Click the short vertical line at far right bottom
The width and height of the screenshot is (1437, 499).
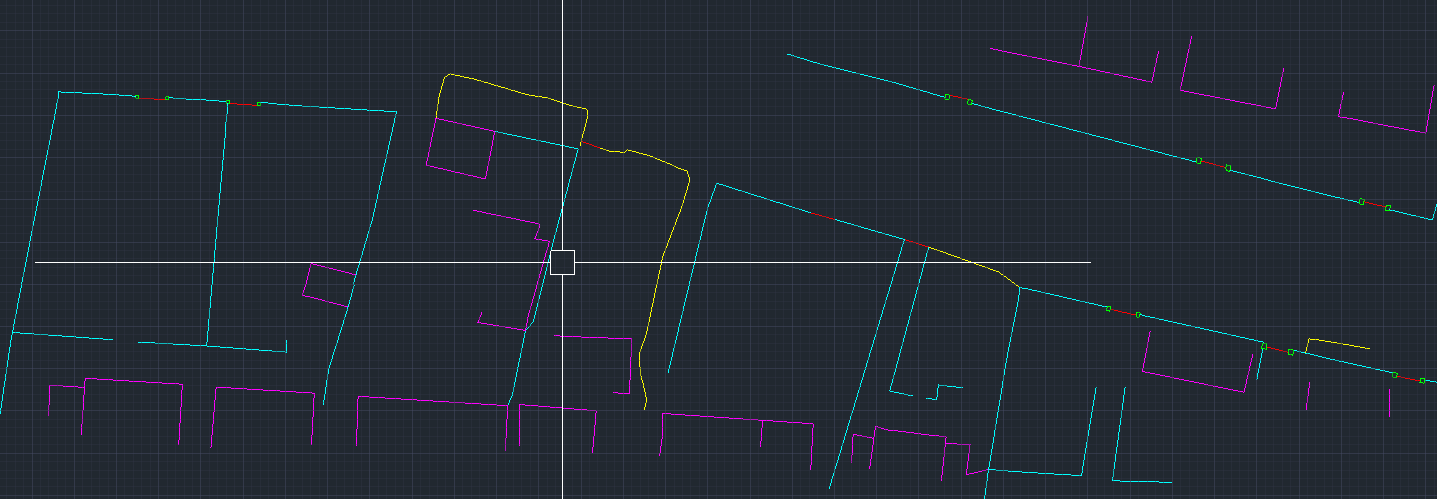point(1389,403)
